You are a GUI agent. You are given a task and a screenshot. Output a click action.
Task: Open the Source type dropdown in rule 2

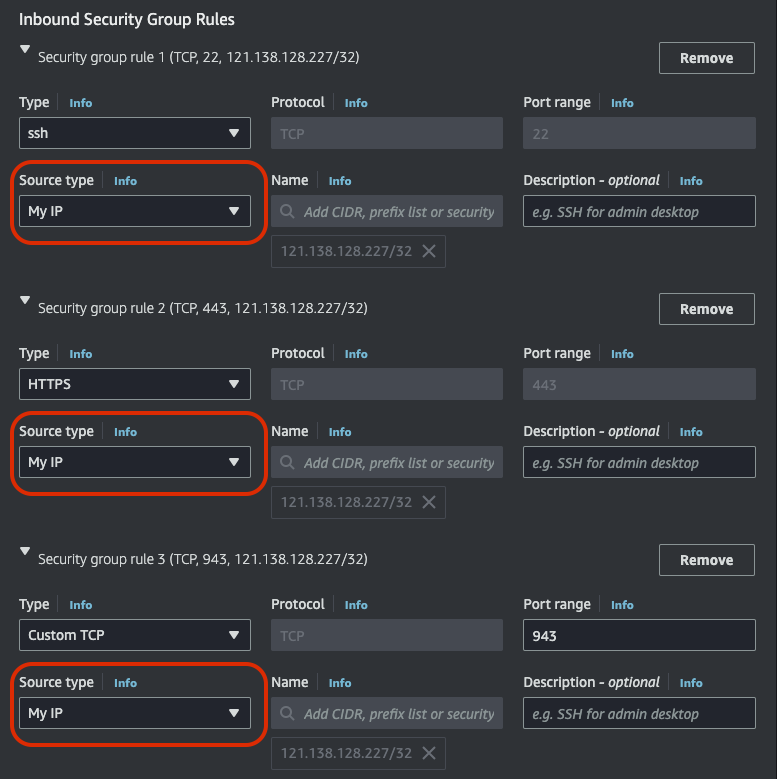click(x=135, y=462)
